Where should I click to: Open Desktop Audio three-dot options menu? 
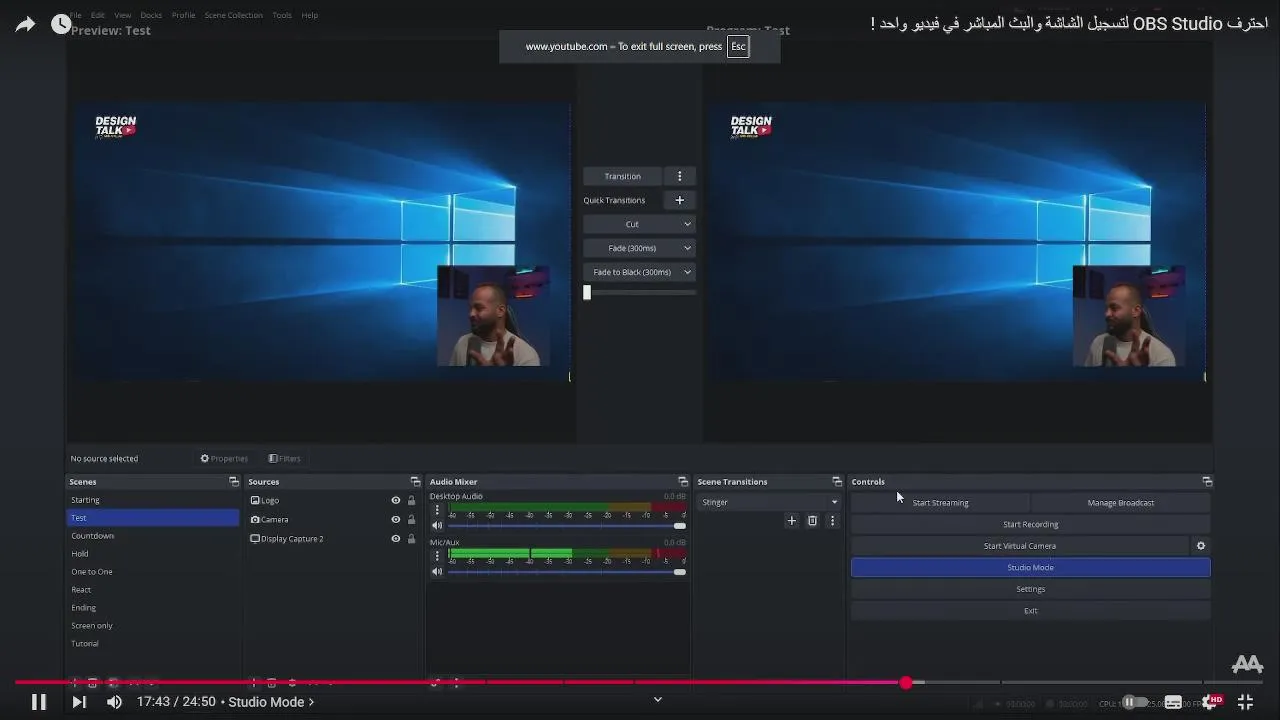(437, 510)
